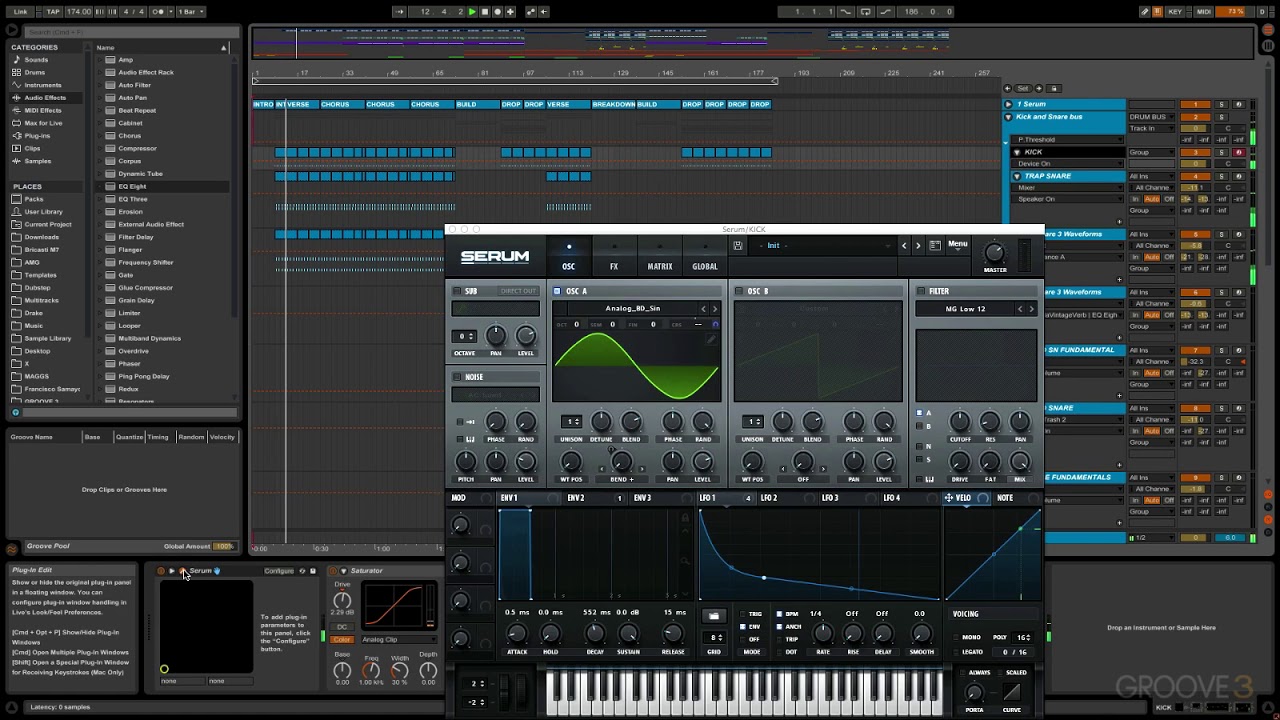Enable the MONO voicing checkbox
The image size is (1280, 720).
point(957,637)
